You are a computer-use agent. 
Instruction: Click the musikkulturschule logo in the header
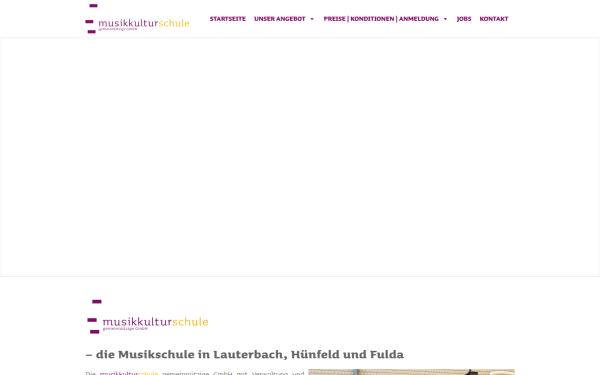click(x=137, y=19)
